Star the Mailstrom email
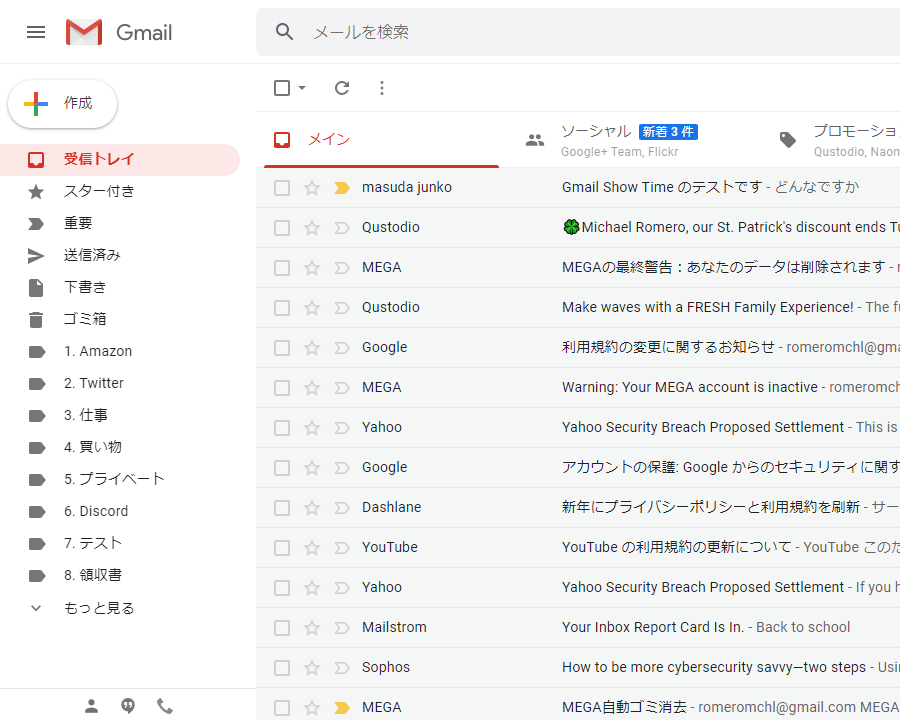The width and height of the screenshot is (900, 720). point(312,628)
